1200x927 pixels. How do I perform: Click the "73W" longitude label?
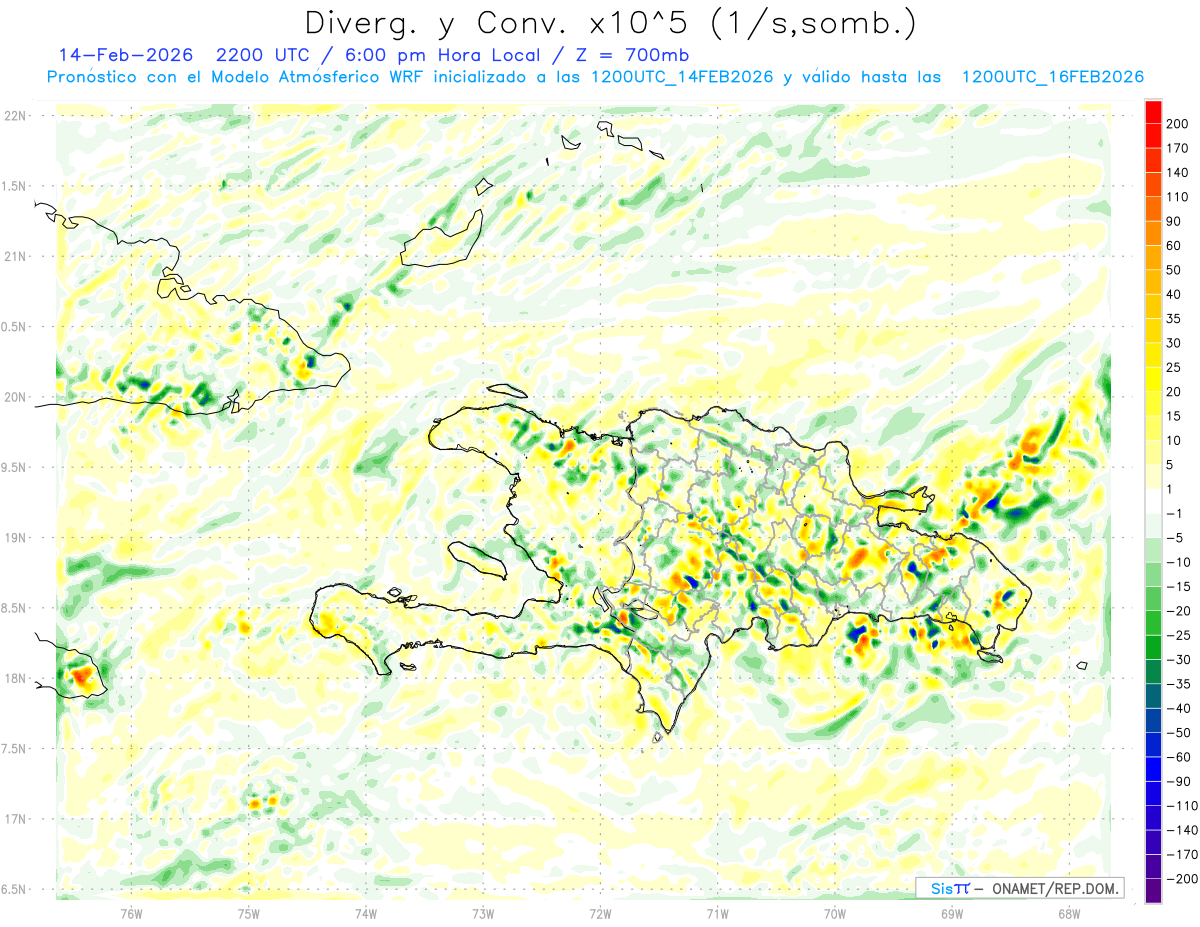pyautogui.click(x=483, y=913)
